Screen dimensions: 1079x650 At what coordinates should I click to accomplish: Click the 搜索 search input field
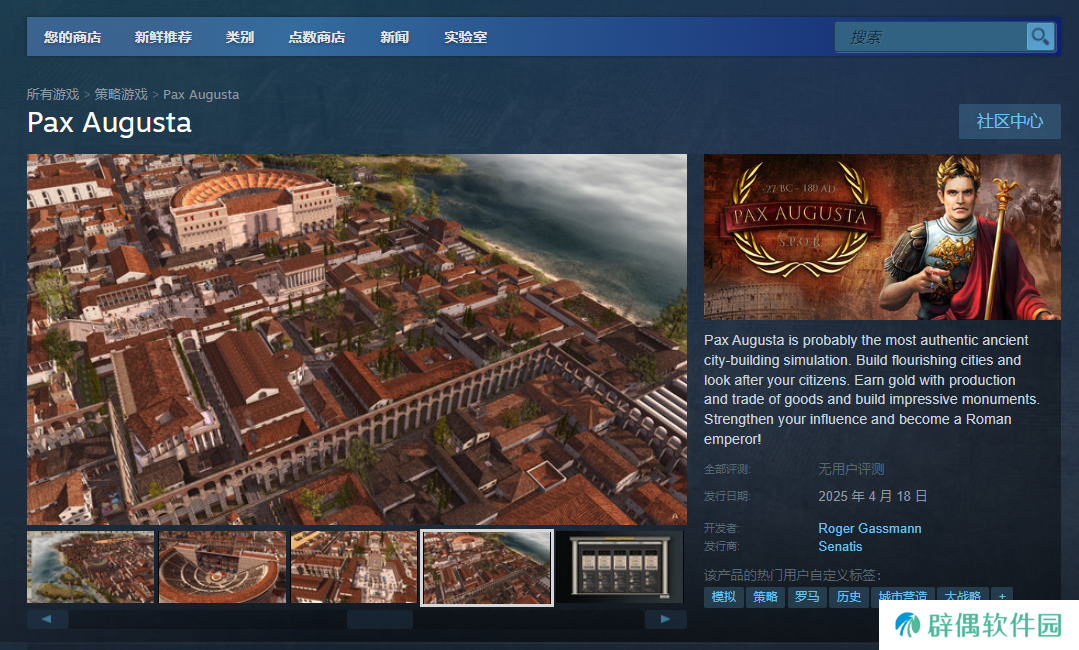930,37
